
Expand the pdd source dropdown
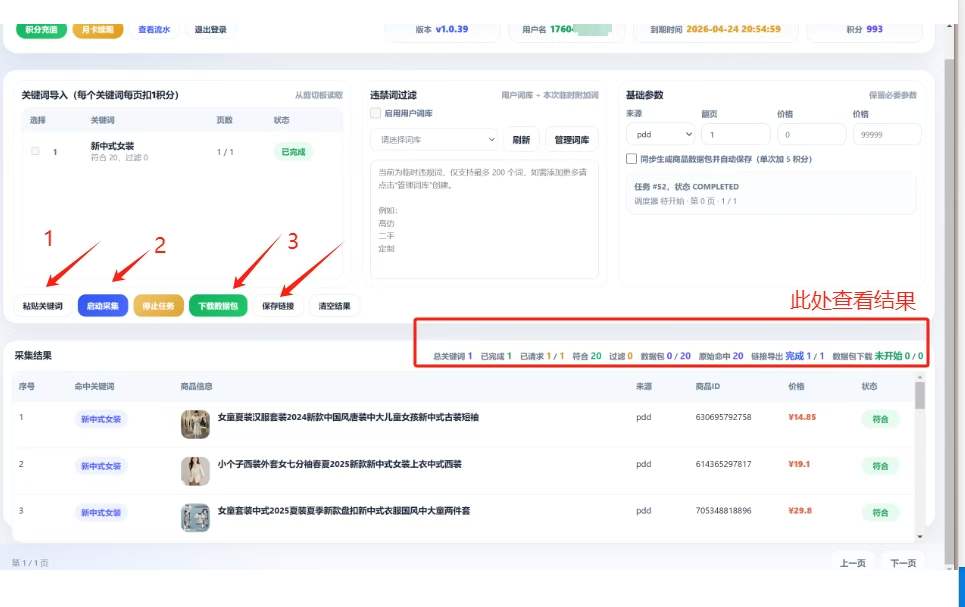tap(661, 134)
